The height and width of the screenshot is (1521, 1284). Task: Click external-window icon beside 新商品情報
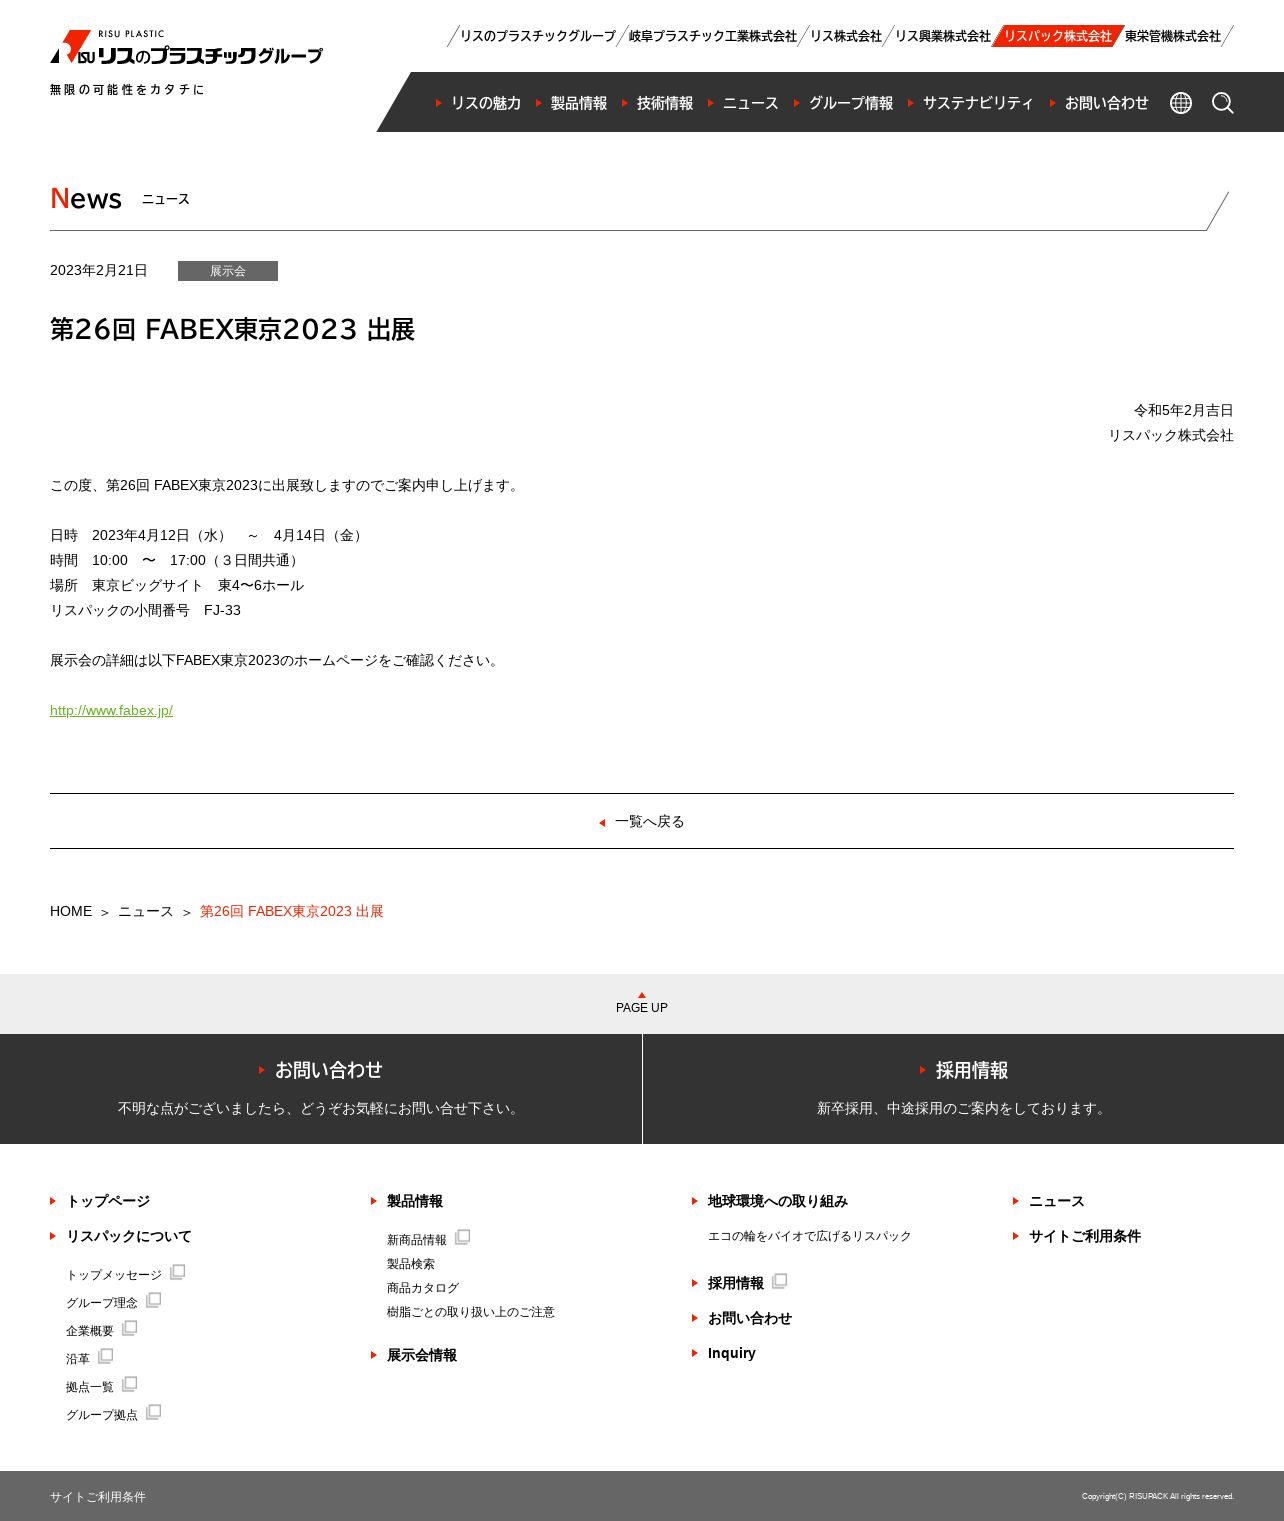pyautogui.click(x=463, y=1237)
